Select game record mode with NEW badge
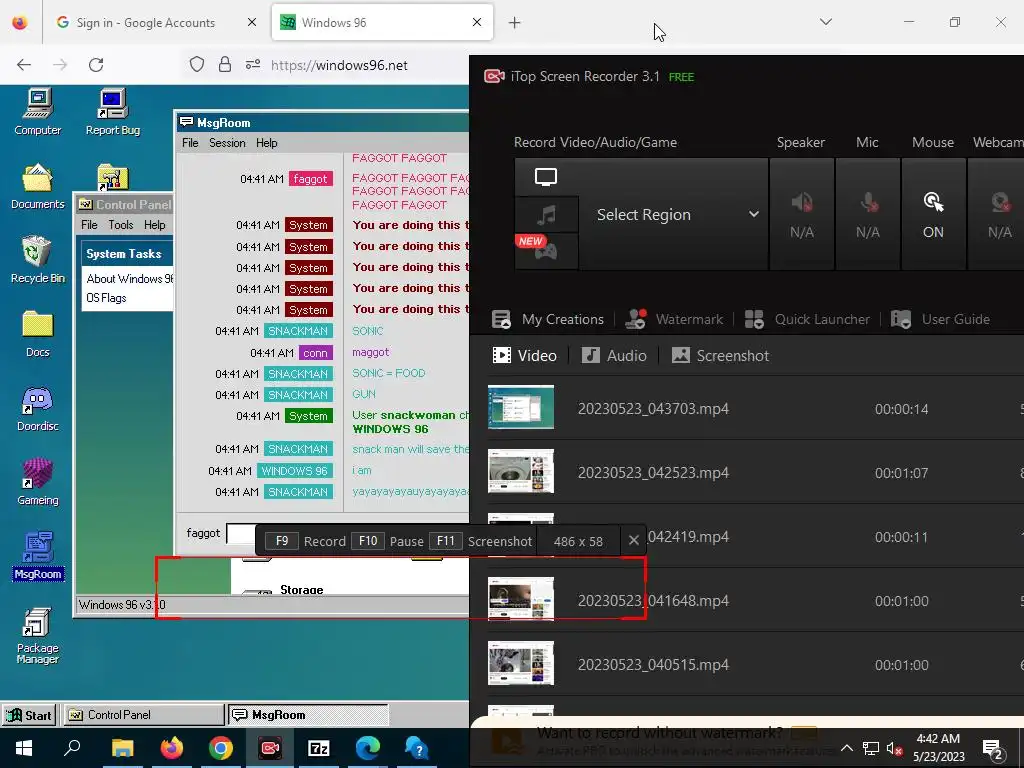The height and width of the screenshot is (768, 1024). coord(546,251)
